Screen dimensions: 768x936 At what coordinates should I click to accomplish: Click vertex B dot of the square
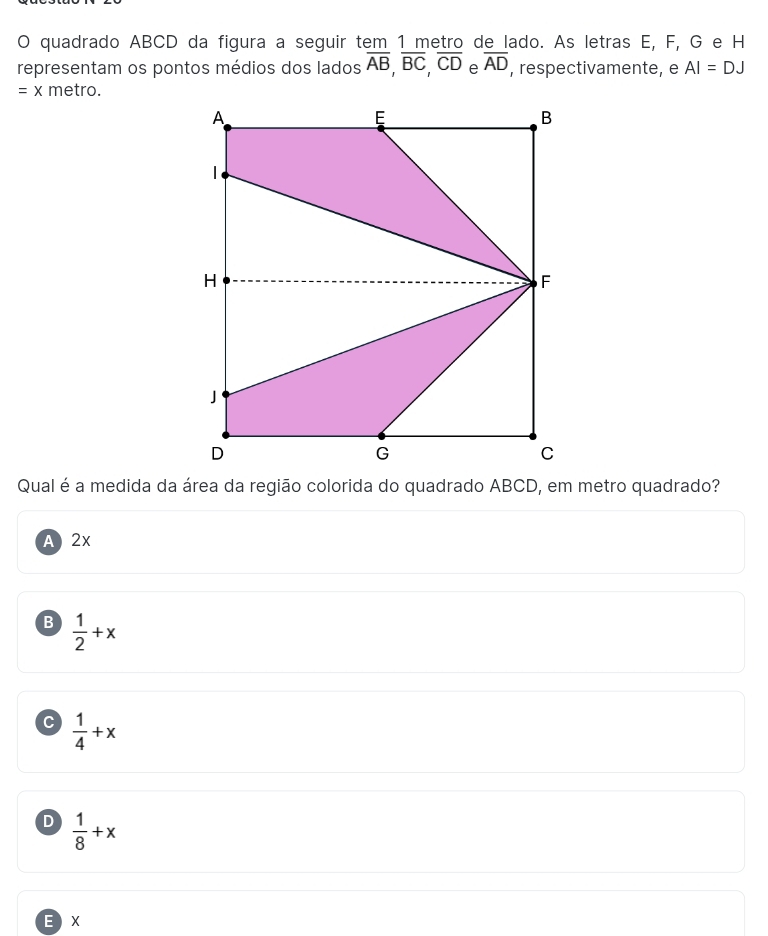click(x=533, y=128)
